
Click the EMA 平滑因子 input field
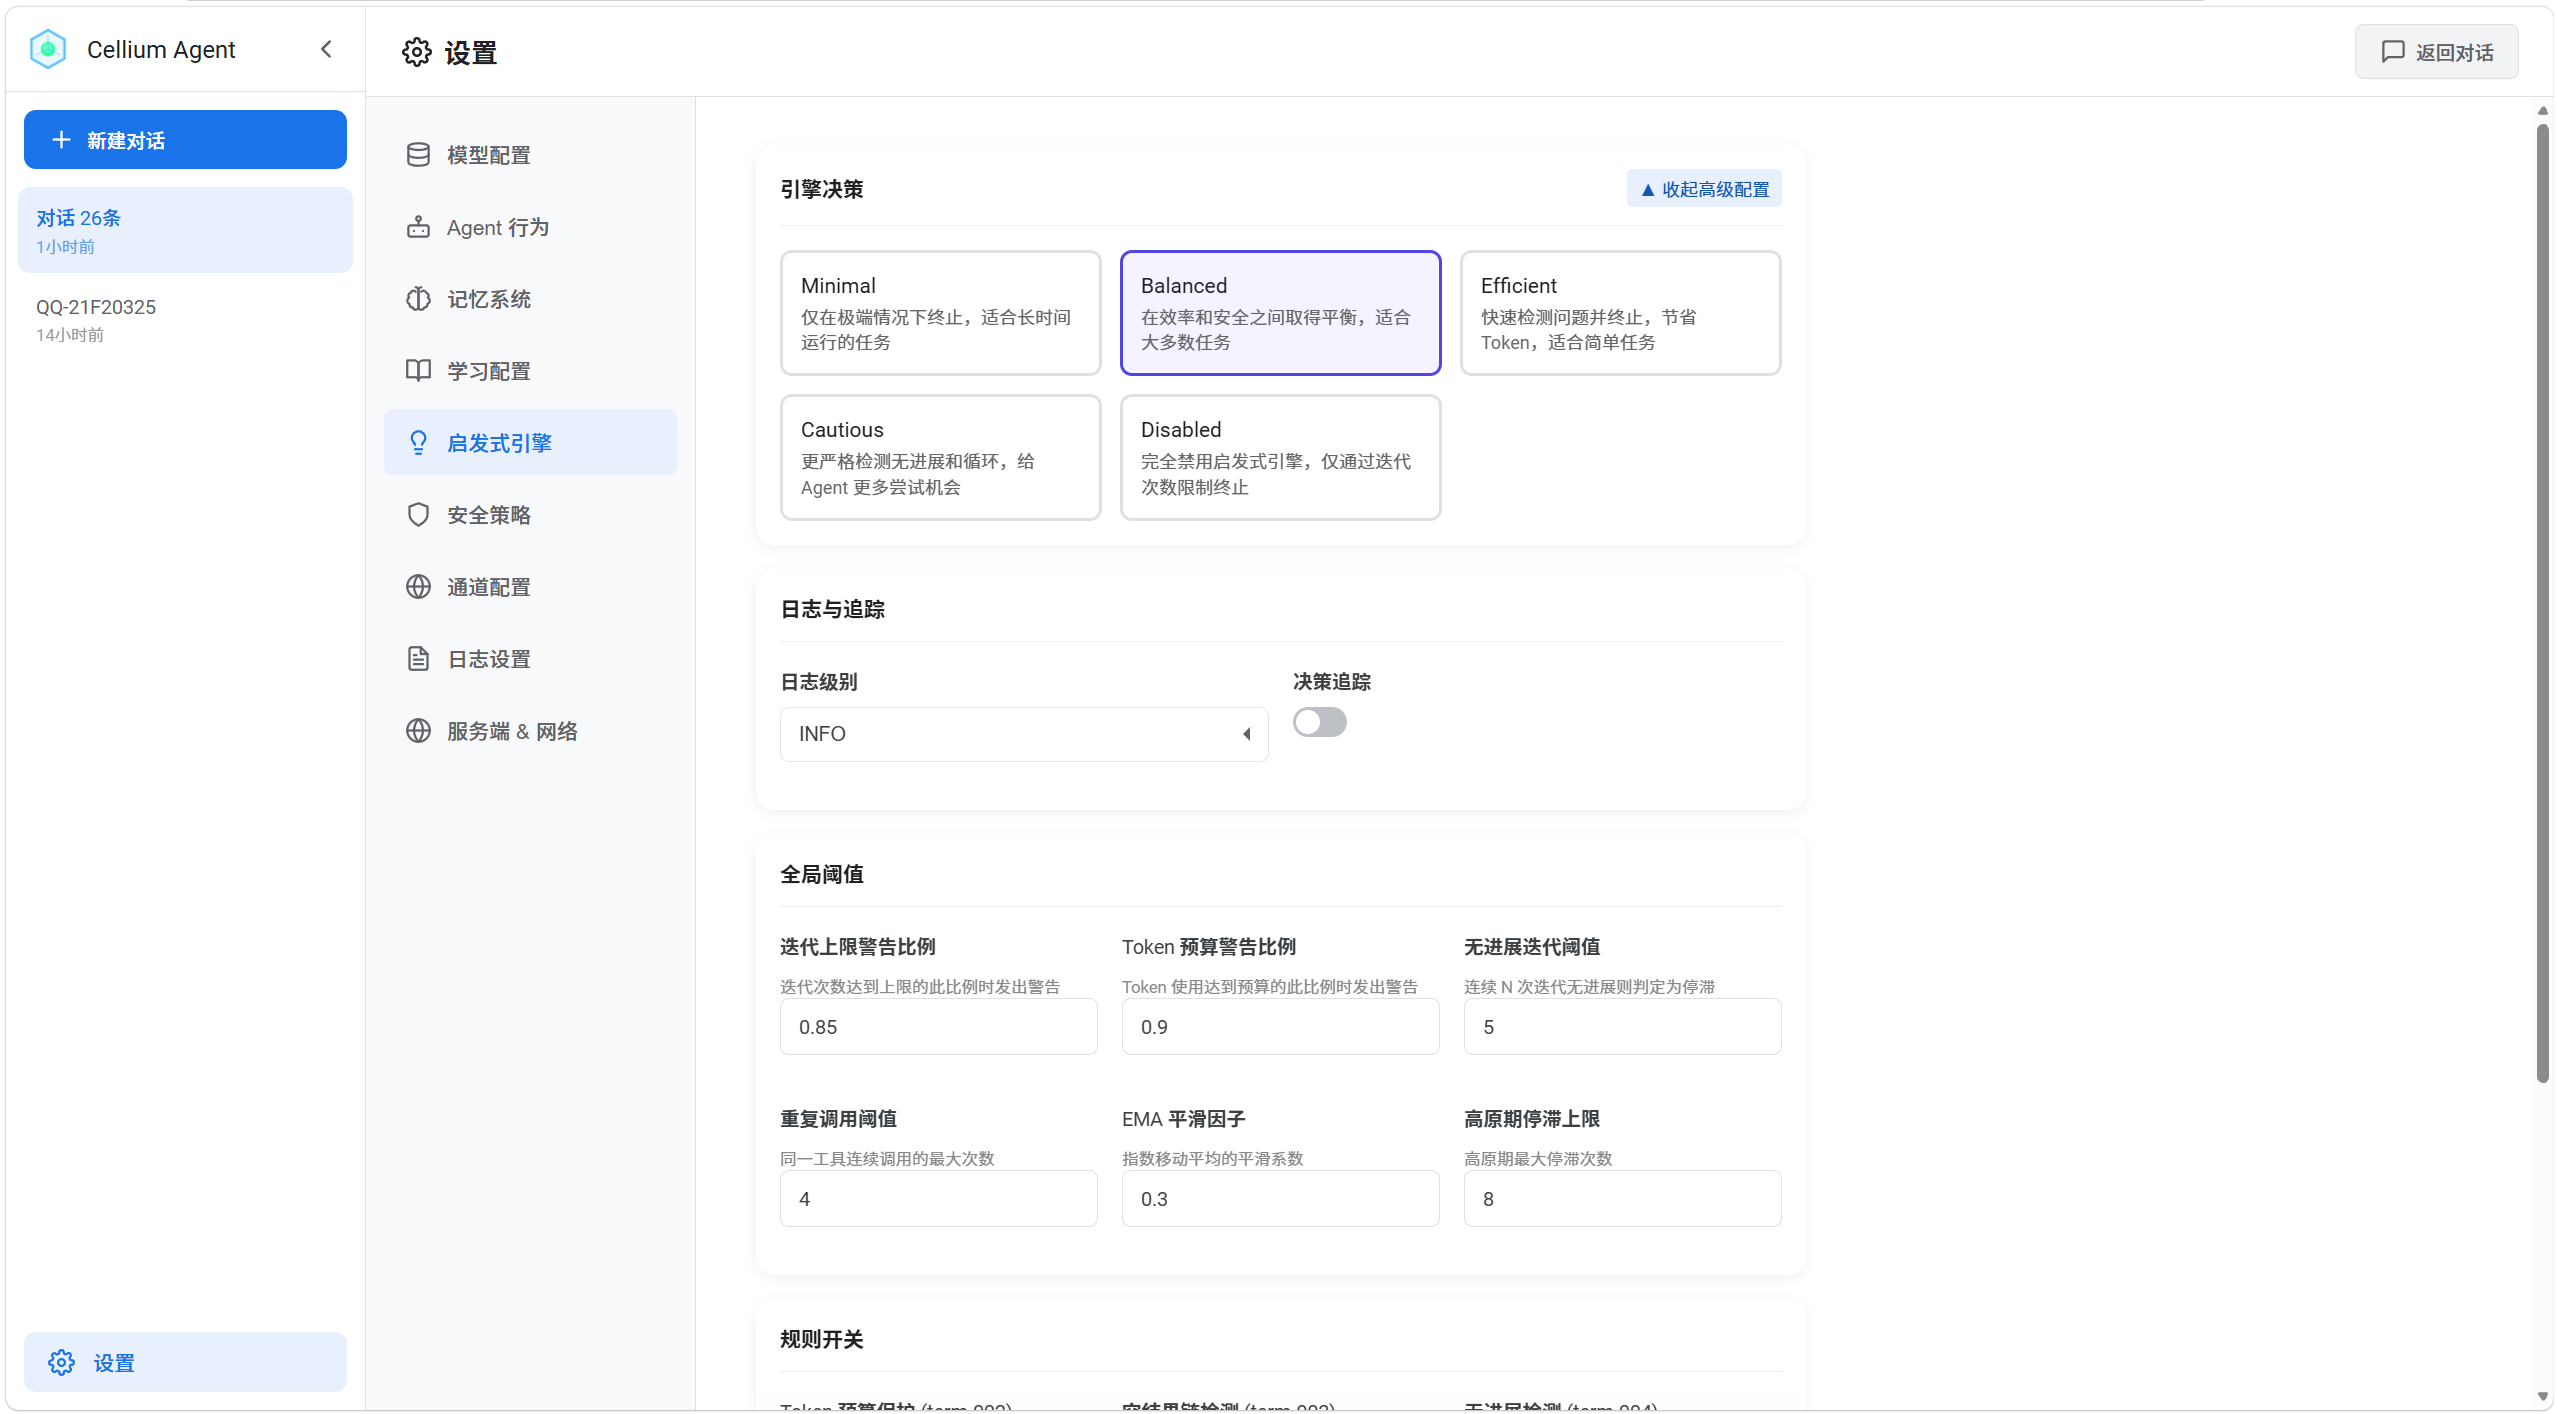point(1280,1199)
